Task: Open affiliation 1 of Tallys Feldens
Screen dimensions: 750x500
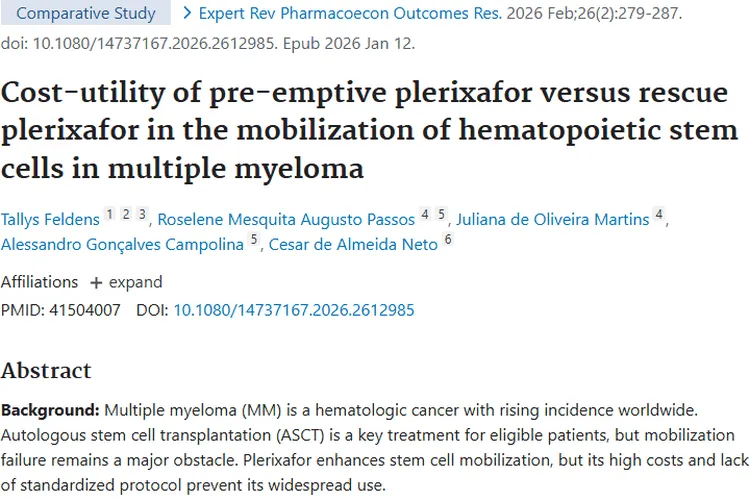Action: pyautogui.click(x=109, y=214)
